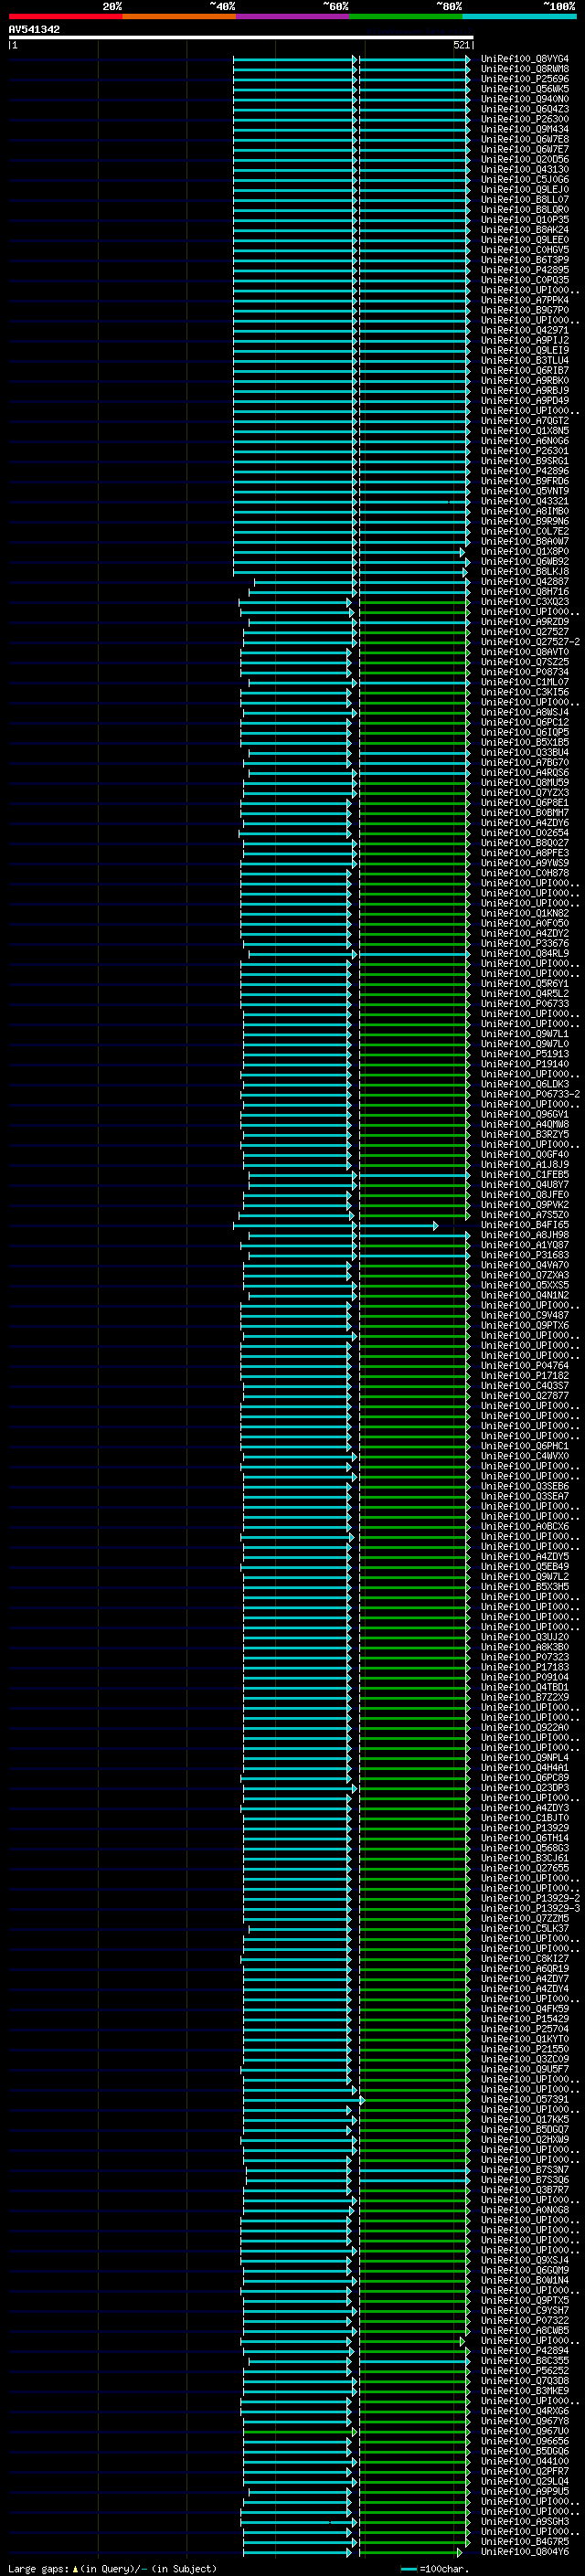Select the UniRef100_Q8AVT0 label

pos(525,652)
